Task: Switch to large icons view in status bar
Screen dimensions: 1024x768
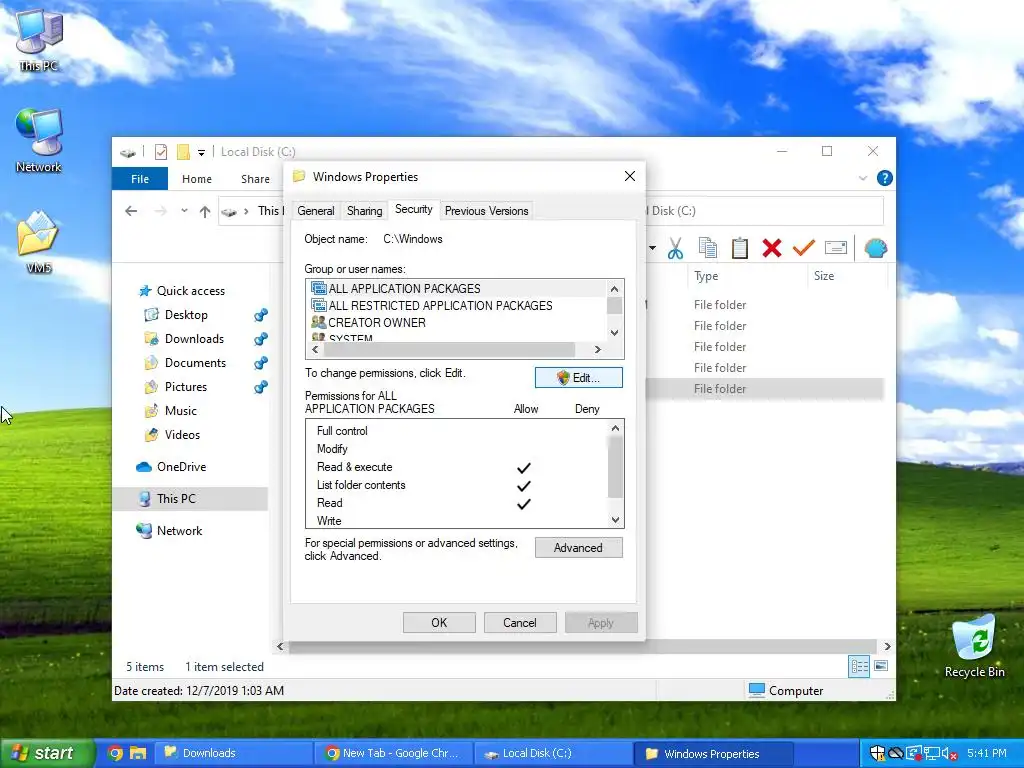Action: (x=881, y=666)
